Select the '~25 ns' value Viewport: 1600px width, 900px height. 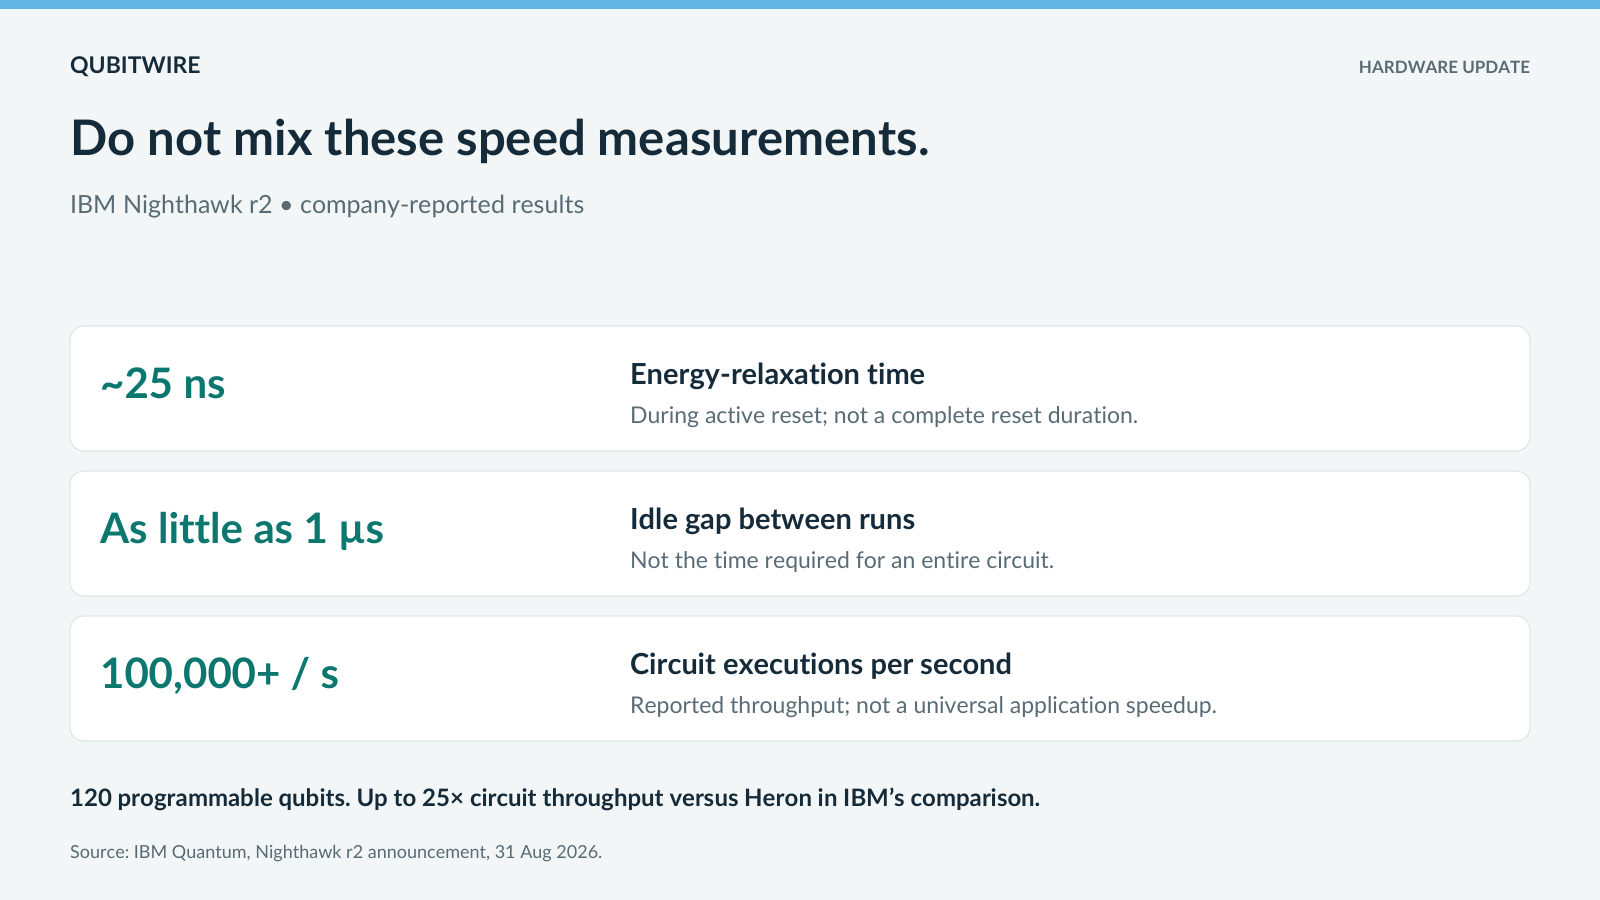pos(163,384)
